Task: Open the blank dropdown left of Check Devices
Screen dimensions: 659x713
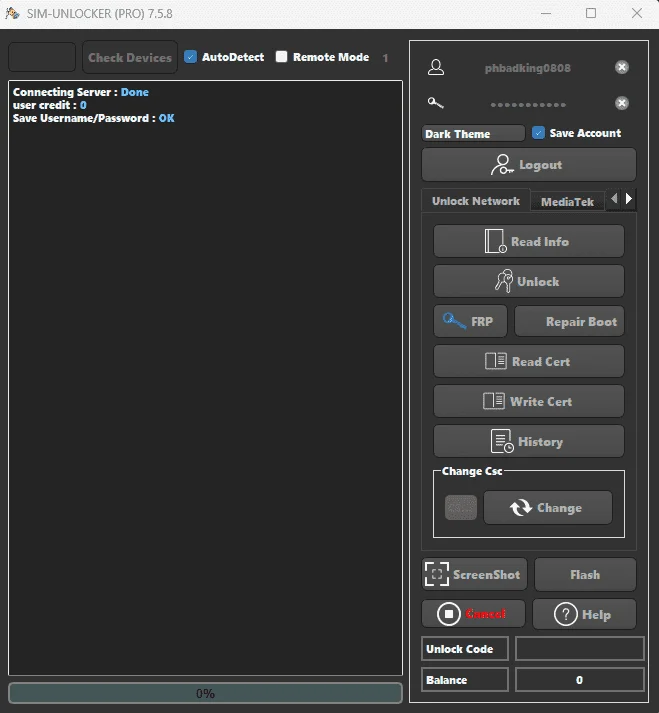Action: click(x=42, y=57)
